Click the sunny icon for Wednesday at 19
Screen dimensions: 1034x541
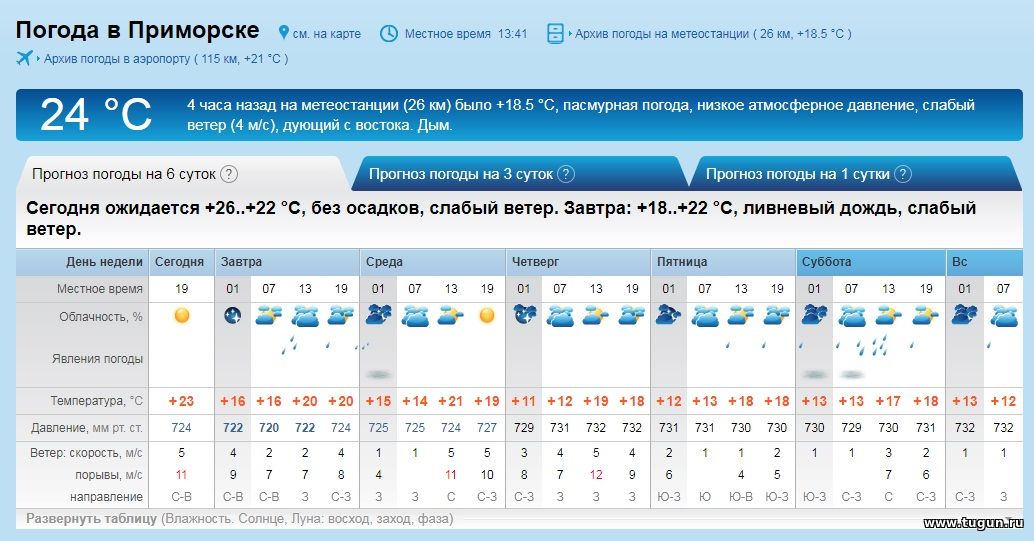[487, 315]
